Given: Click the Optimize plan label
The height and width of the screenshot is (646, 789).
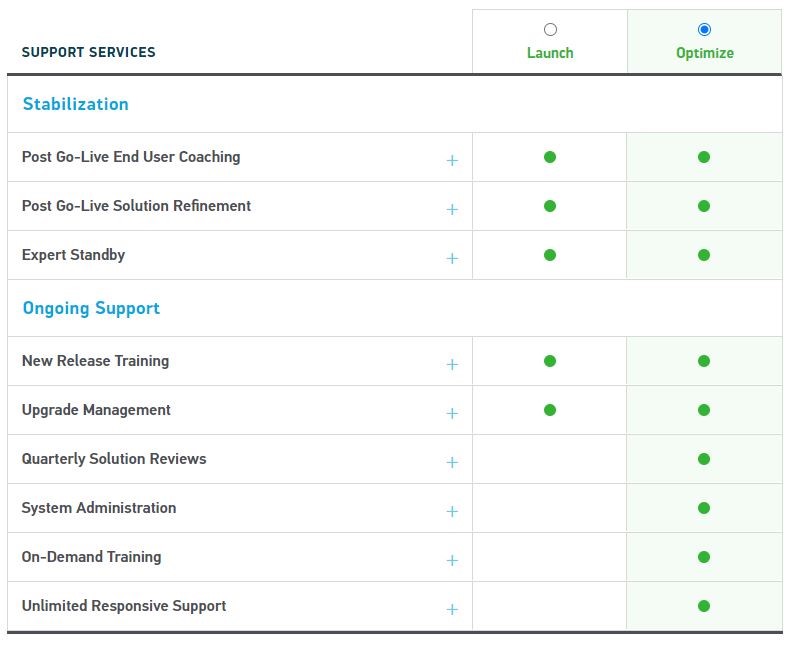Looking at the screenshot, I should click(x=704, y=53).
